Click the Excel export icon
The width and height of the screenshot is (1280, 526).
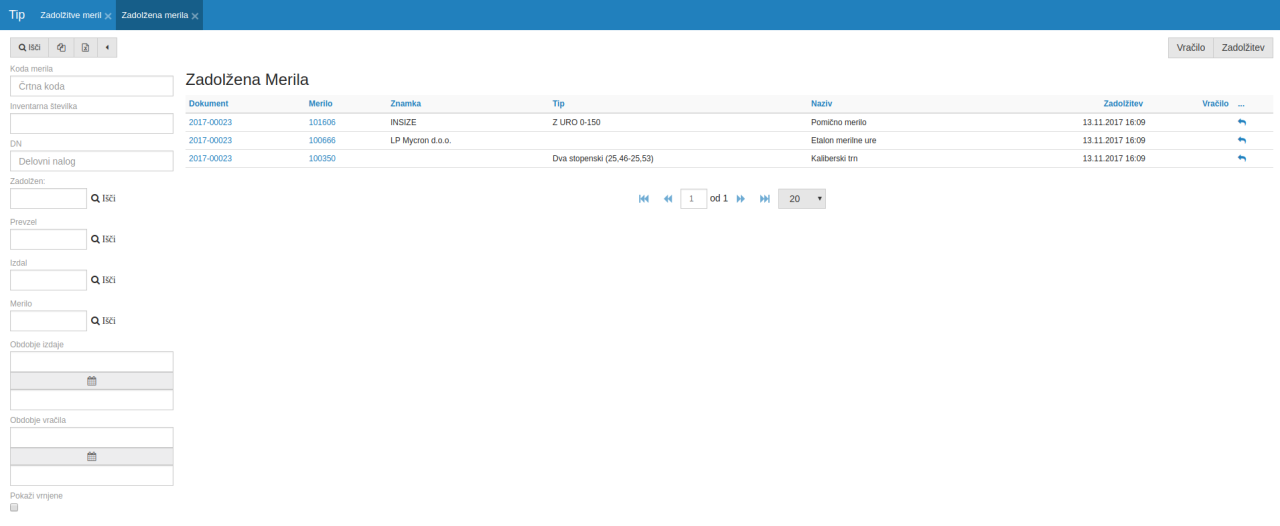coord(85,47)
